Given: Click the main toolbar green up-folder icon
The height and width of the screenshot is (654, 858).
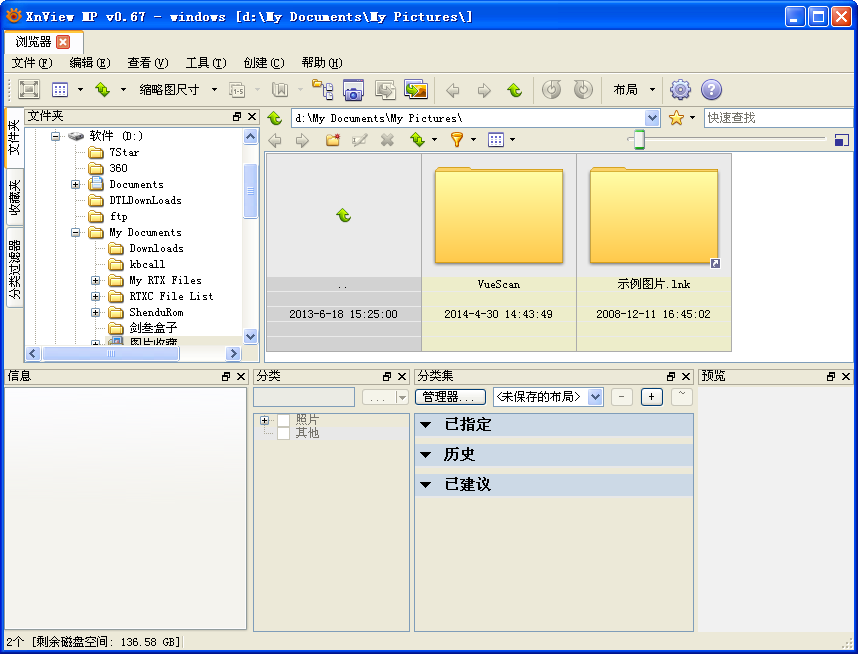Looking at the screenshot, I should point(514,90).
